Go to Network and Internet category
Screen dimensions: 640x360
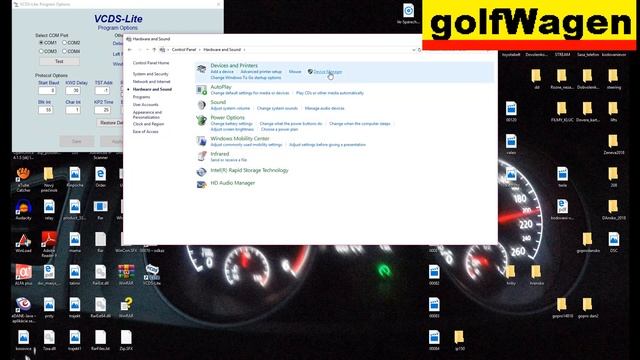tap(151, 82)
